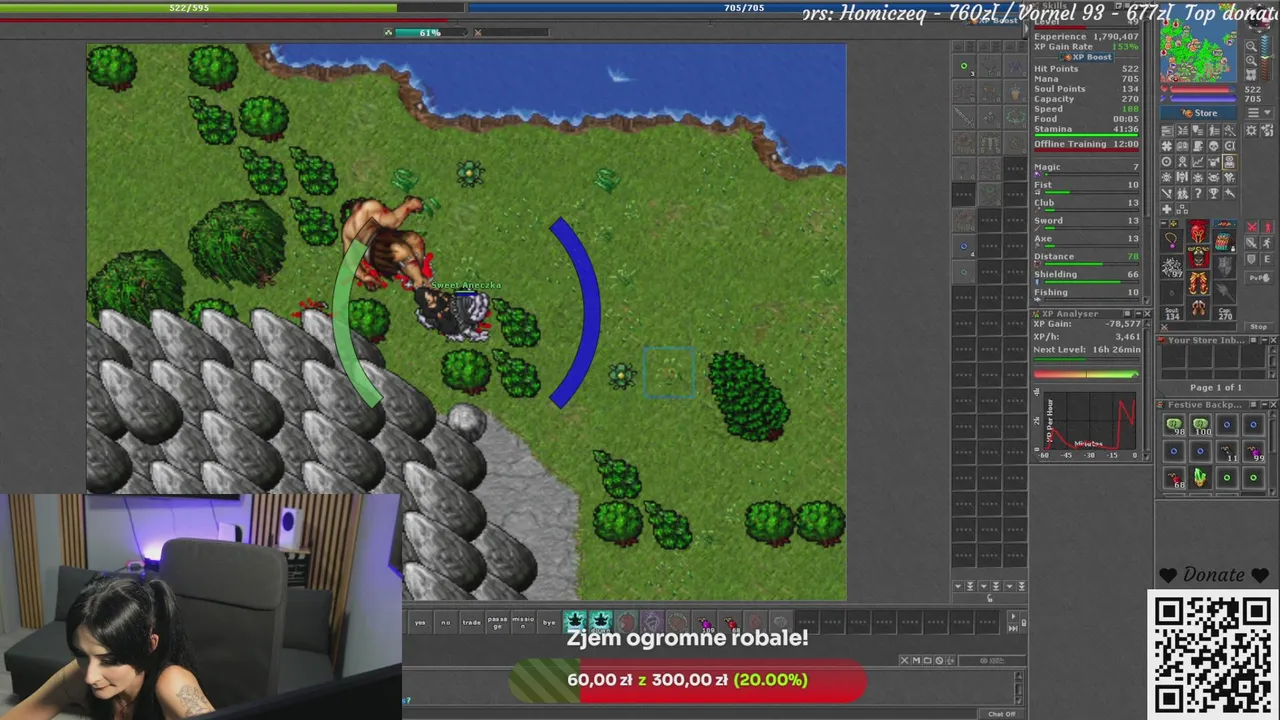Screen dimensions: 1280x720
Task: Say keyword passage to NPC
Action: coord(497,622)
